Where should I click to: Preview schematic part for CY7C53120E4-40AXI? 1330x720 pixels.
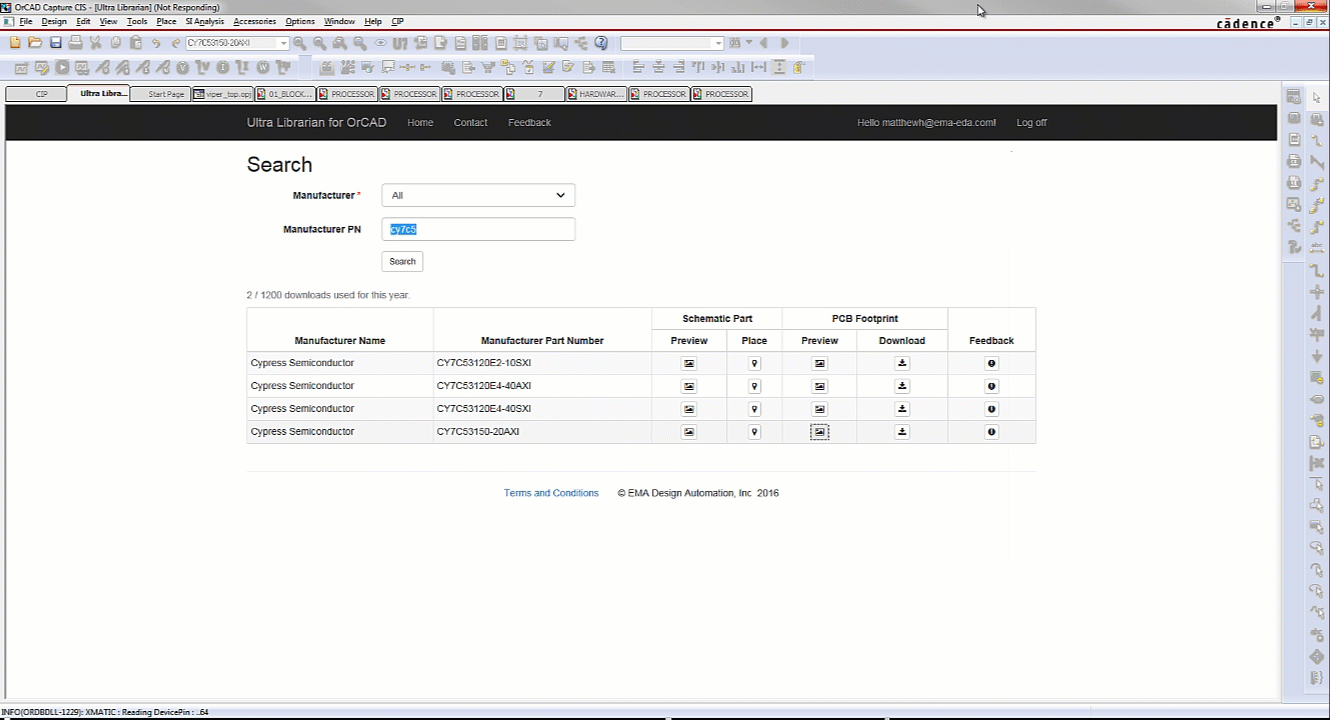click(x=689, y=386)
